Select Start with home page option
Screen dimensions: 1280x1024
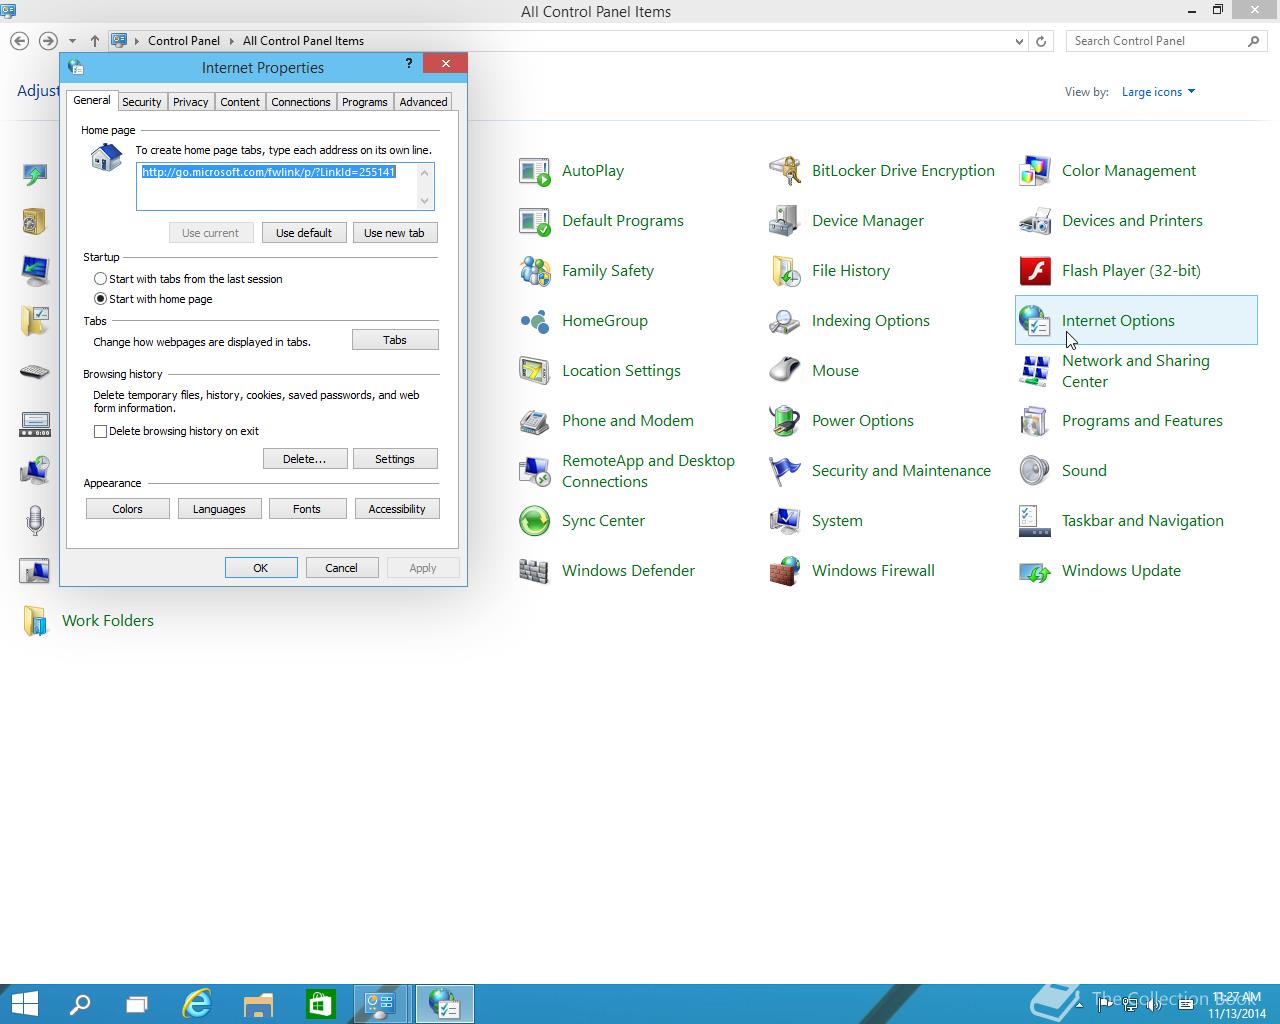point(100,299)
